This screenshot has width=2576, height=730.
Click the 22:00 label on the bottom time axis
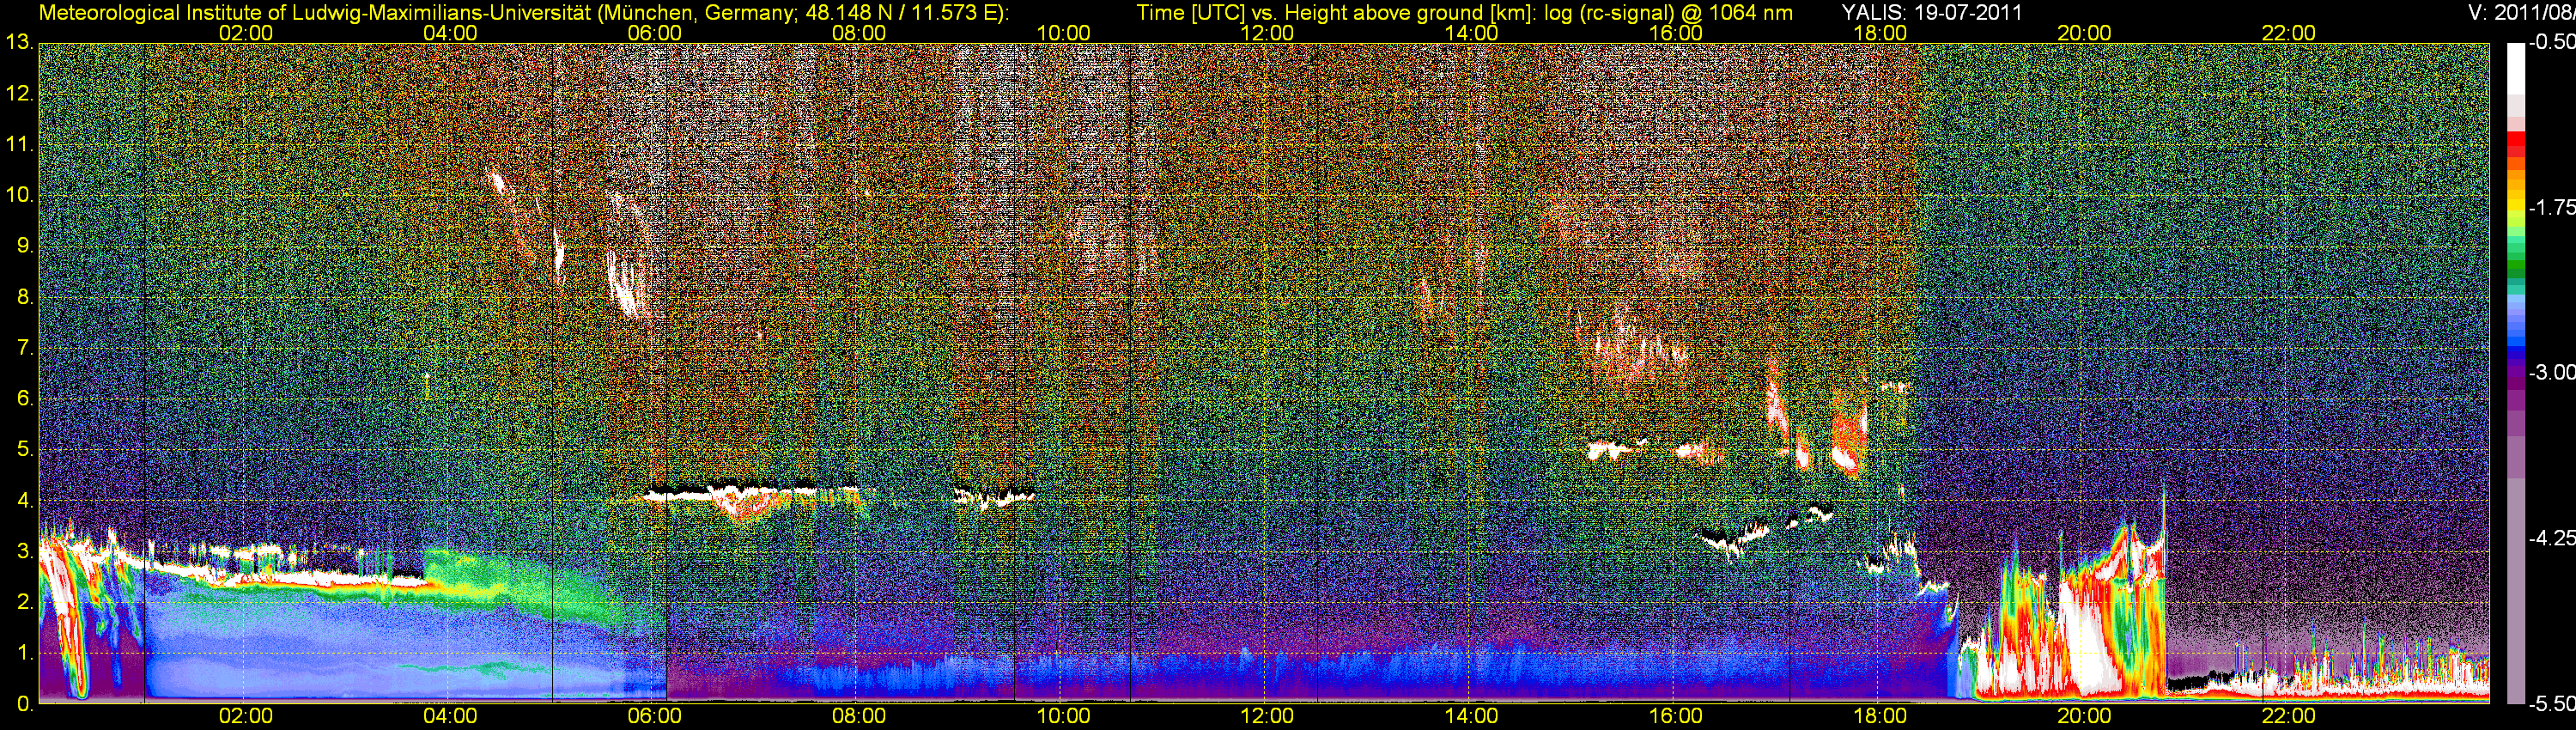(2289, 716)
